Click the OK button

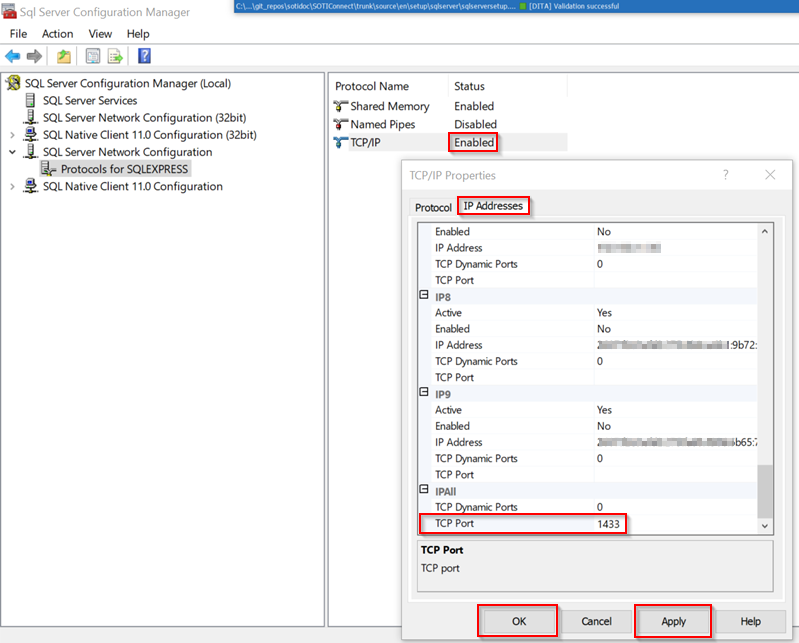[519, 621]
